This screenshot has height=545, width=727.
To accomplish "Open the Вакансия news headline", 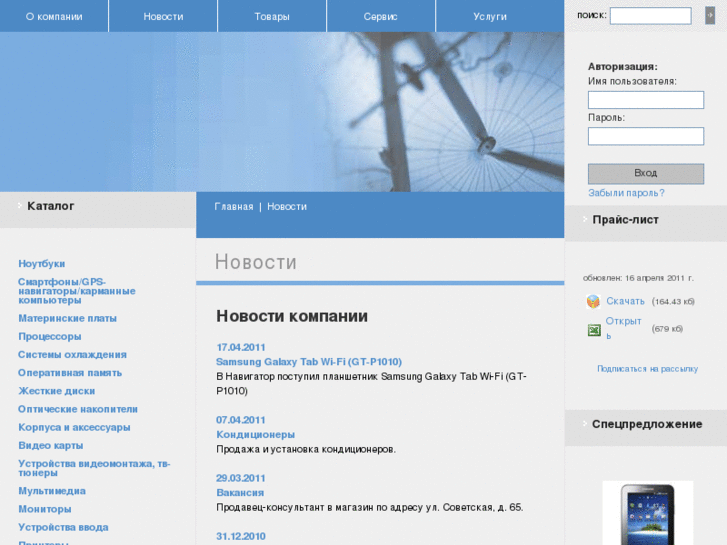I will [x=240, y=493].
